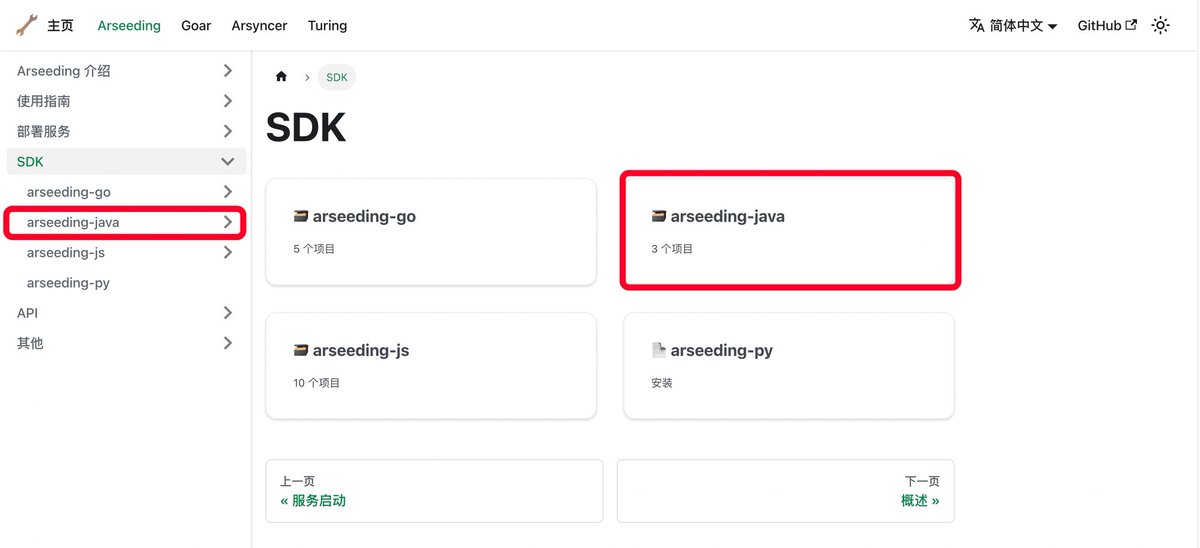The height and width of the screenshot is (548, 1200).
Task: Click the "10 个项目" text
Action: click(x=317, y=383)
